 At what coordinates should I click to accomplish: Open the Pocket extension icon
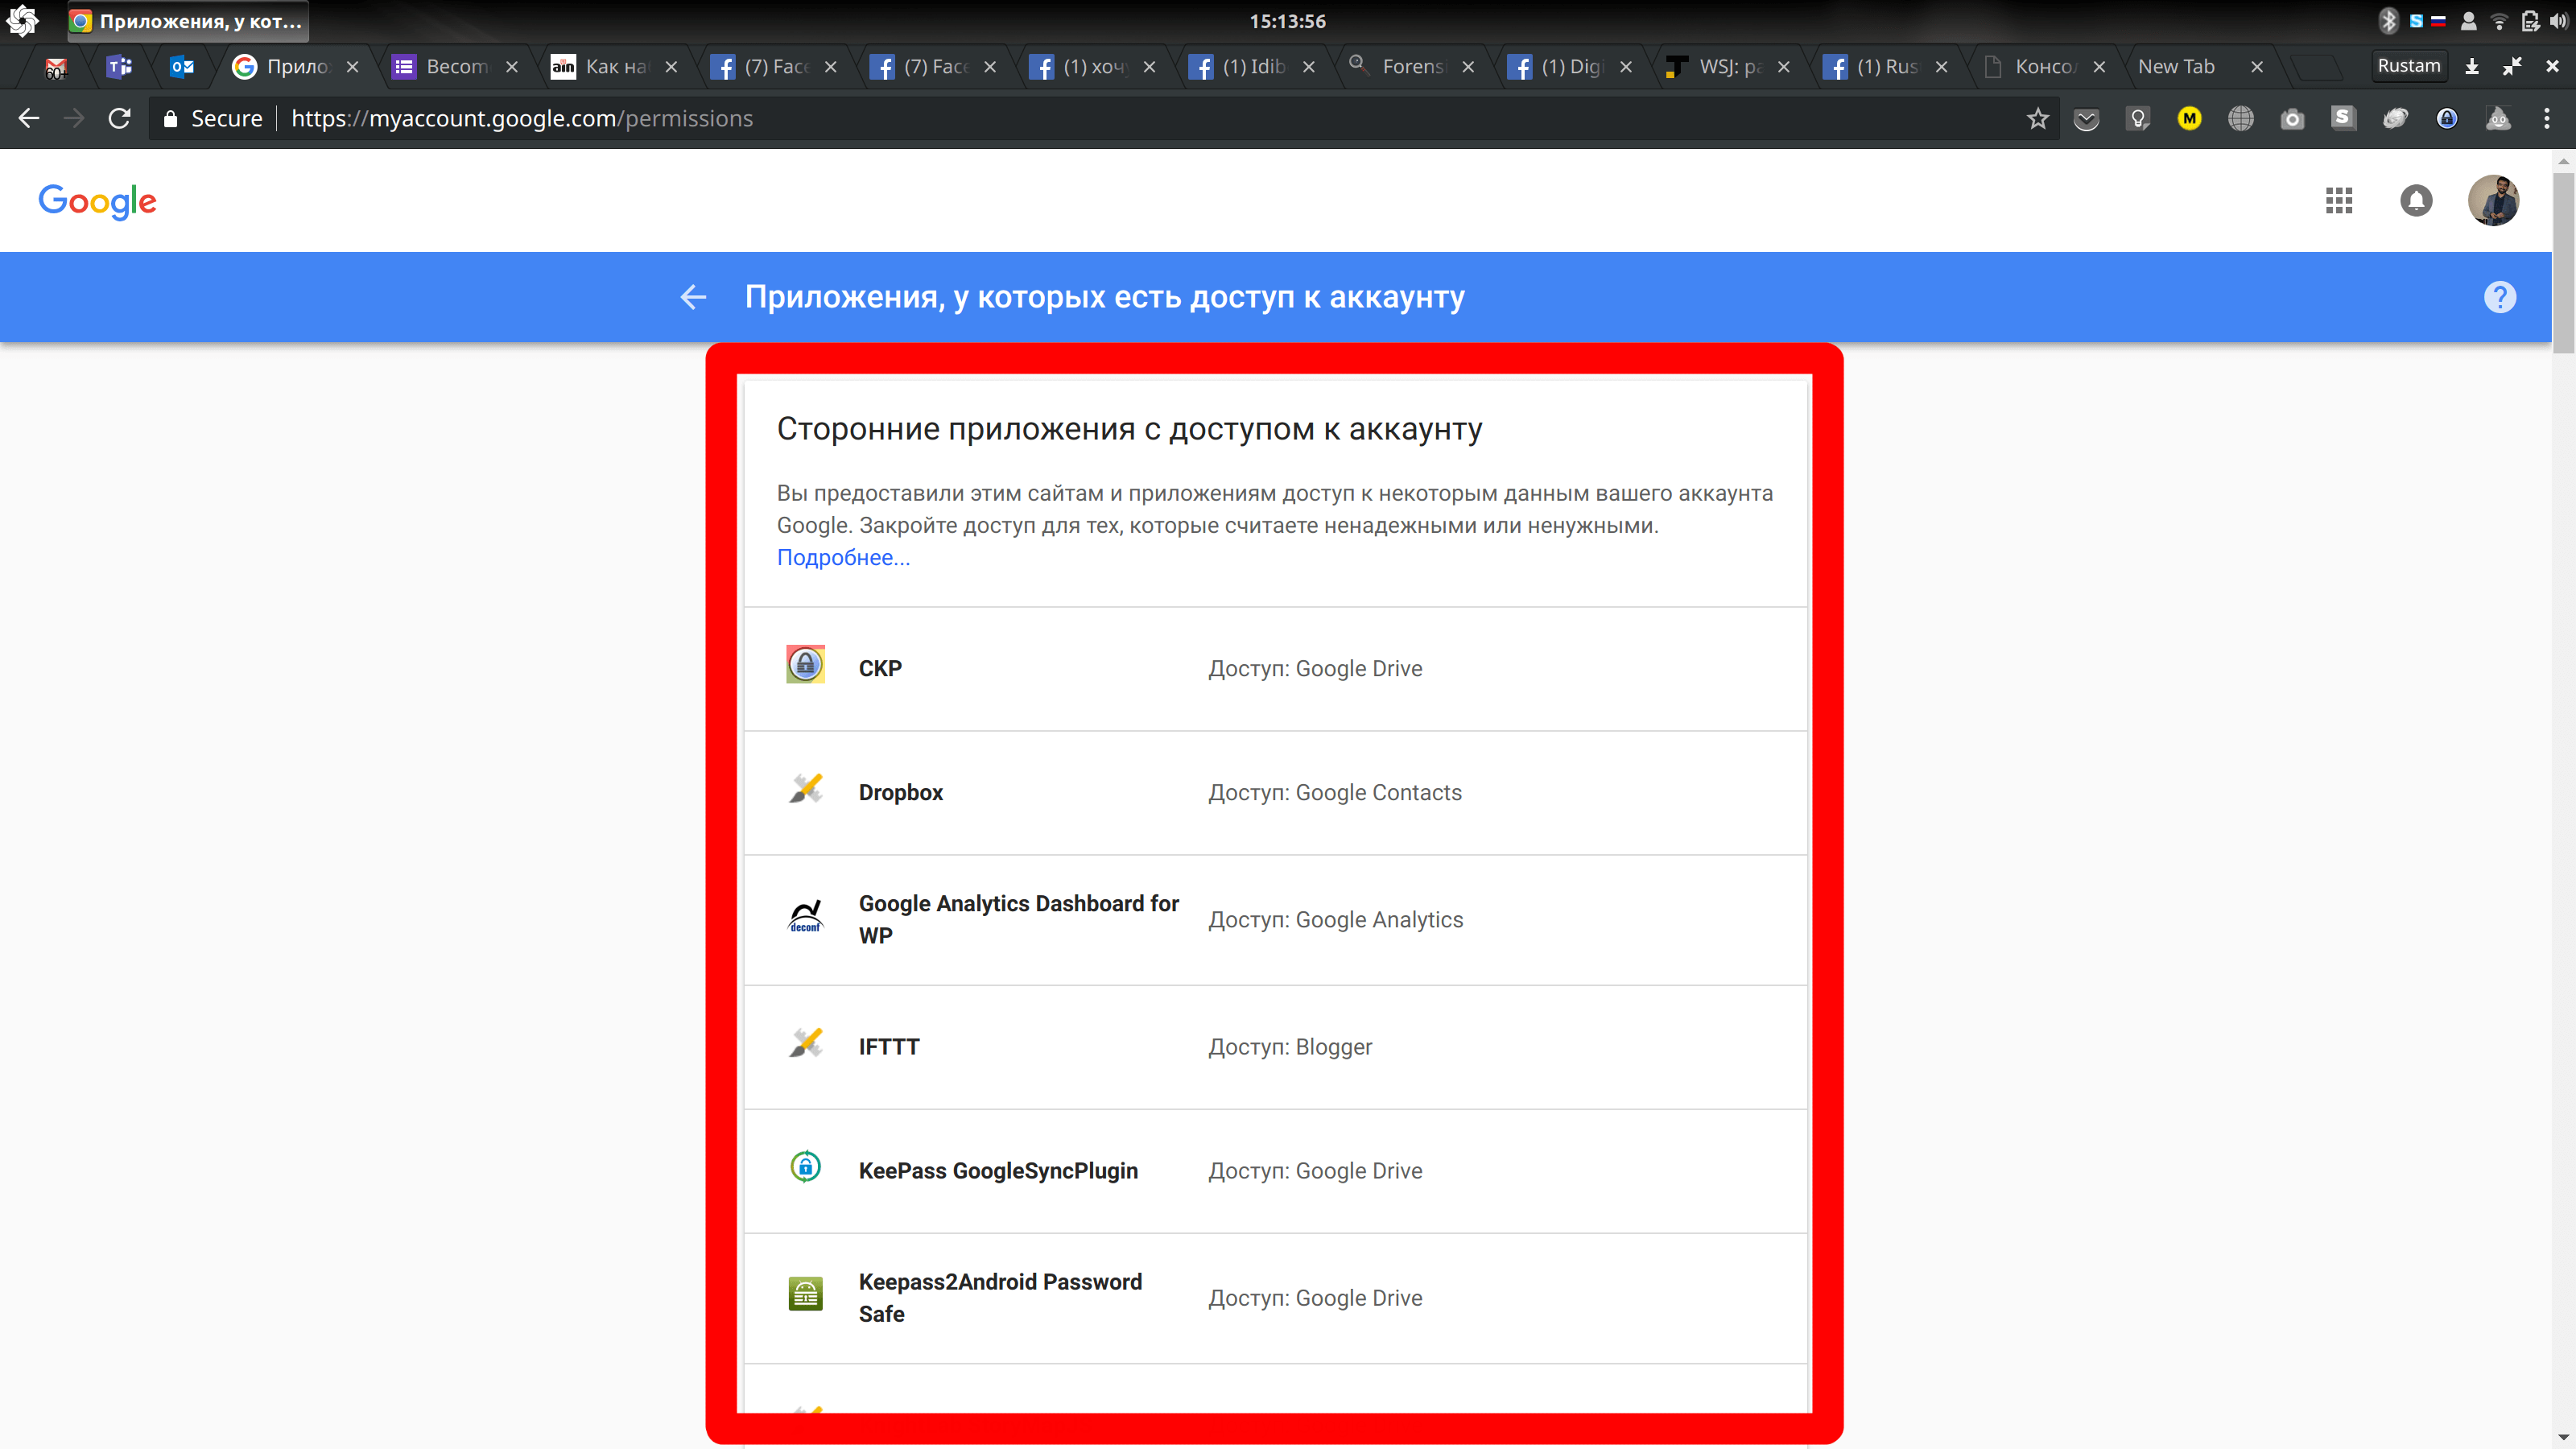(x=2086, y=119)
